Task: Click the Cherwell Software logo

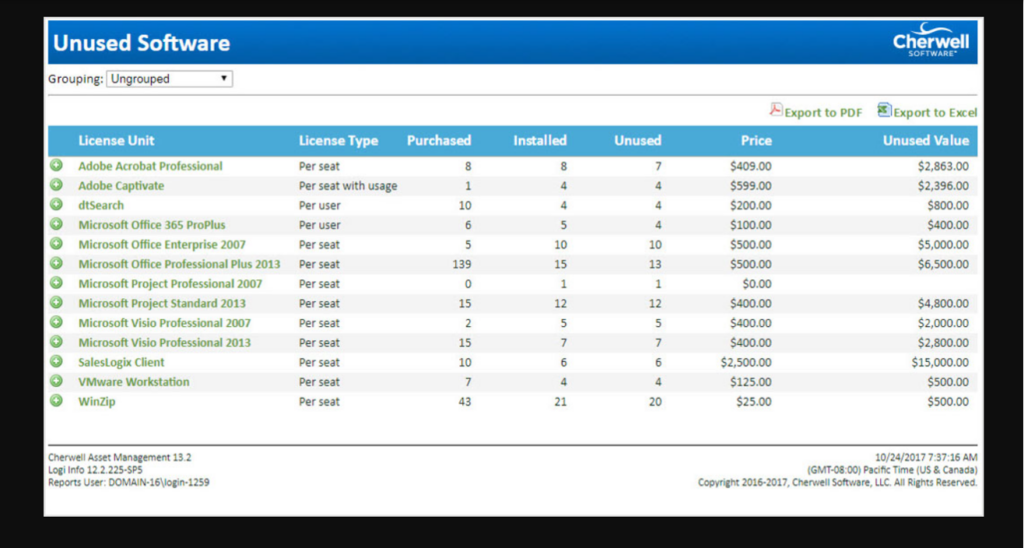Action: coord(931,41)
